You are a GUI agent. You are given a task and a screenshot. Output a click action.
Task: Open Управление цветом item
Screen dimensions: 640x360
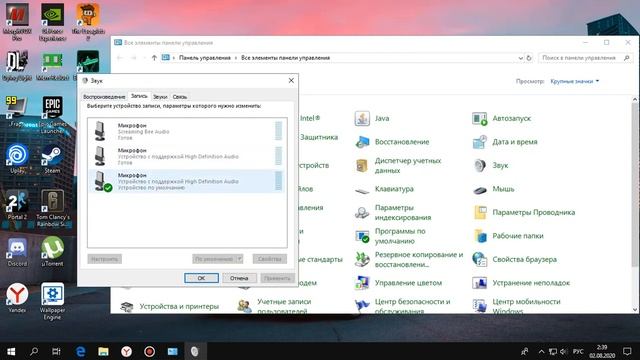398,283
